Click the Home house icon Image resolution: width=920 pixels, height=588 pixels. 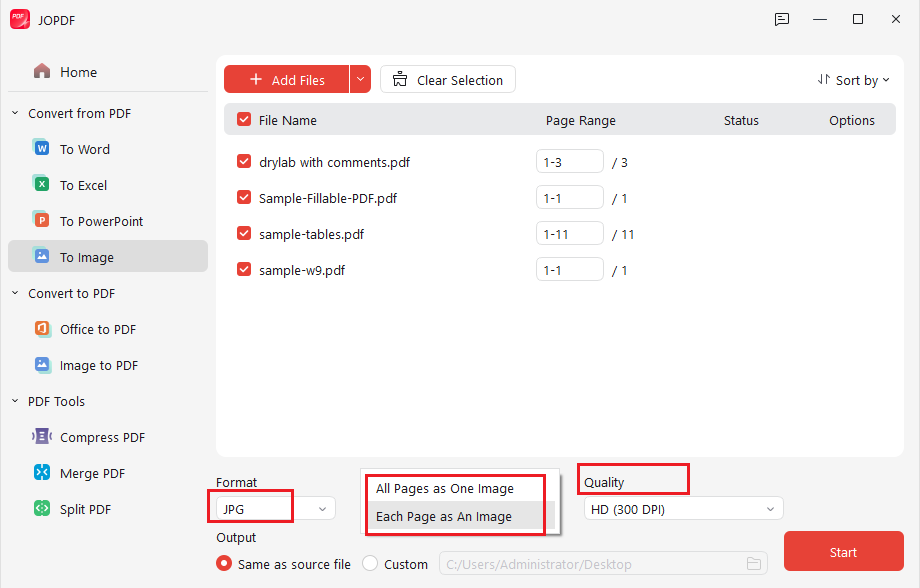click(42, 72)
